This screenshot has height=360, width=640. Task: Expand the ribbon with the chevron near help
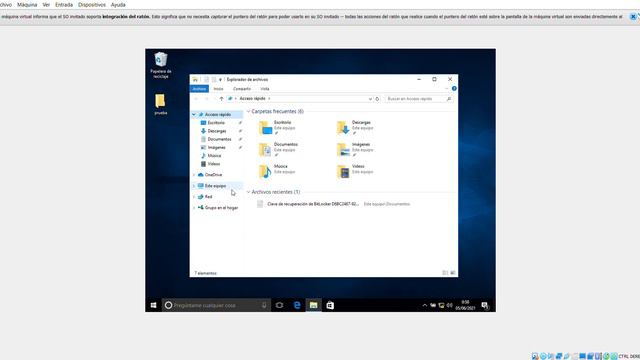(447, 89)
